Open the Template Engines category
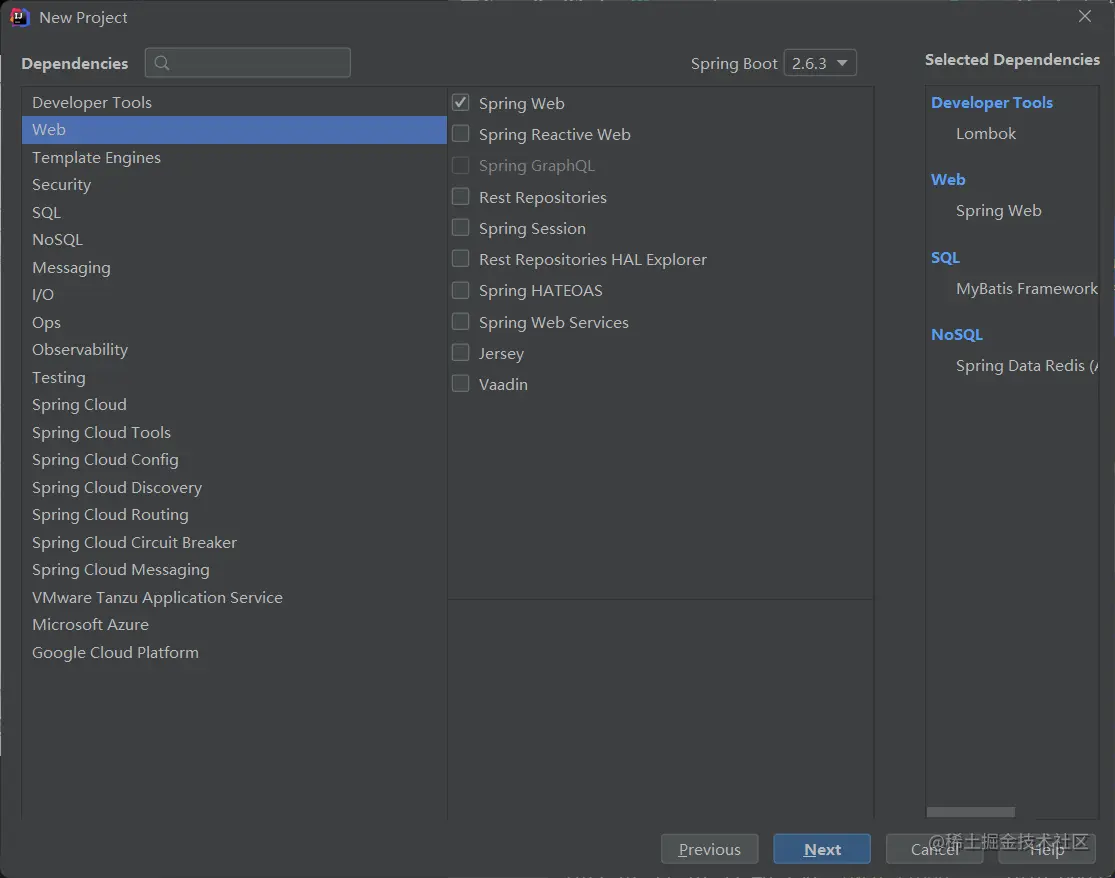This screenshot has width=1115, height=878. [234, 157]
